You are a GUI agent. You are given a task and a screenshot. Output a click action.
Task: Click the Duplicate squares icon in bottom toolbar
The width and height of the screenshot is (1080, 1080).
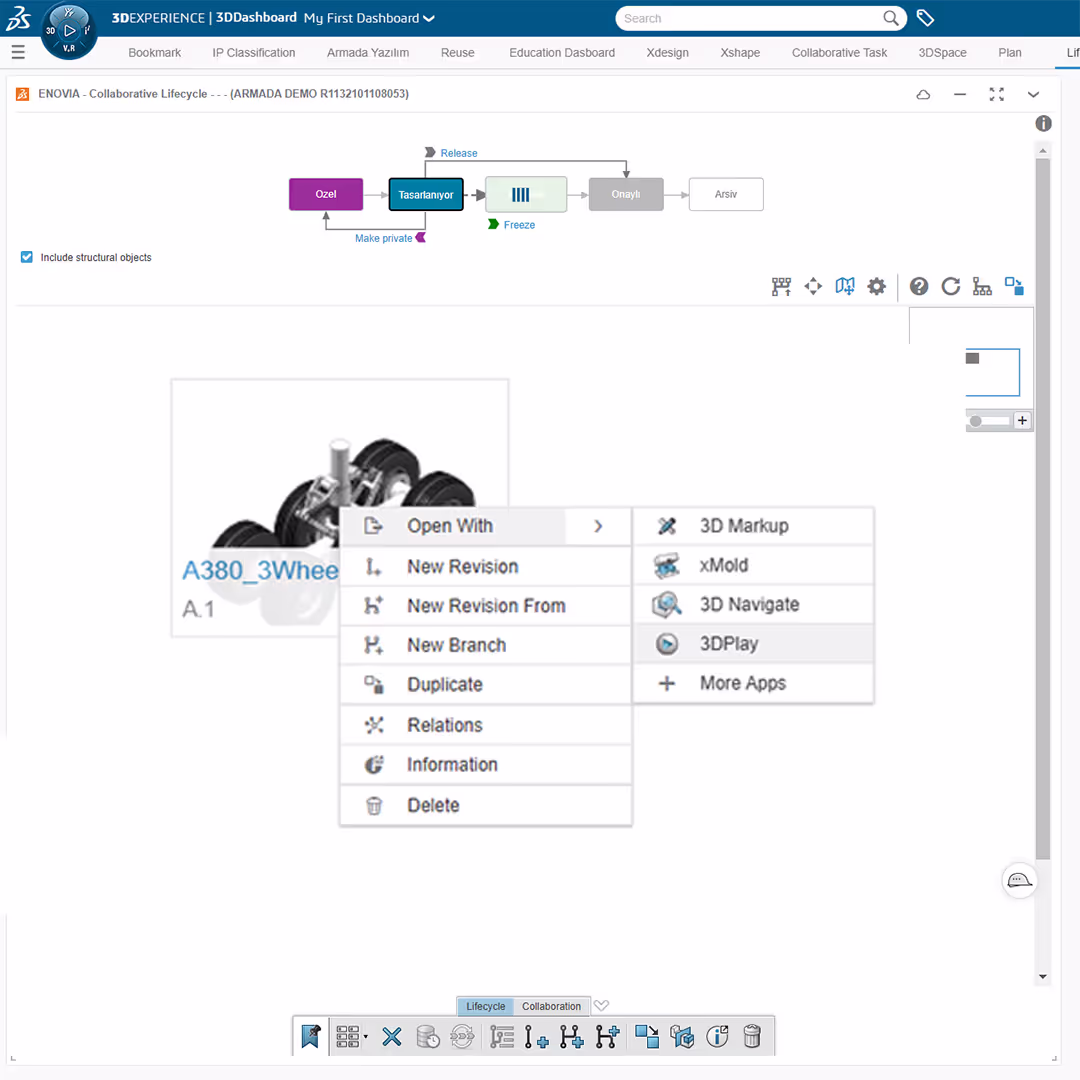pyautogui.click(x=646, y=1037)
